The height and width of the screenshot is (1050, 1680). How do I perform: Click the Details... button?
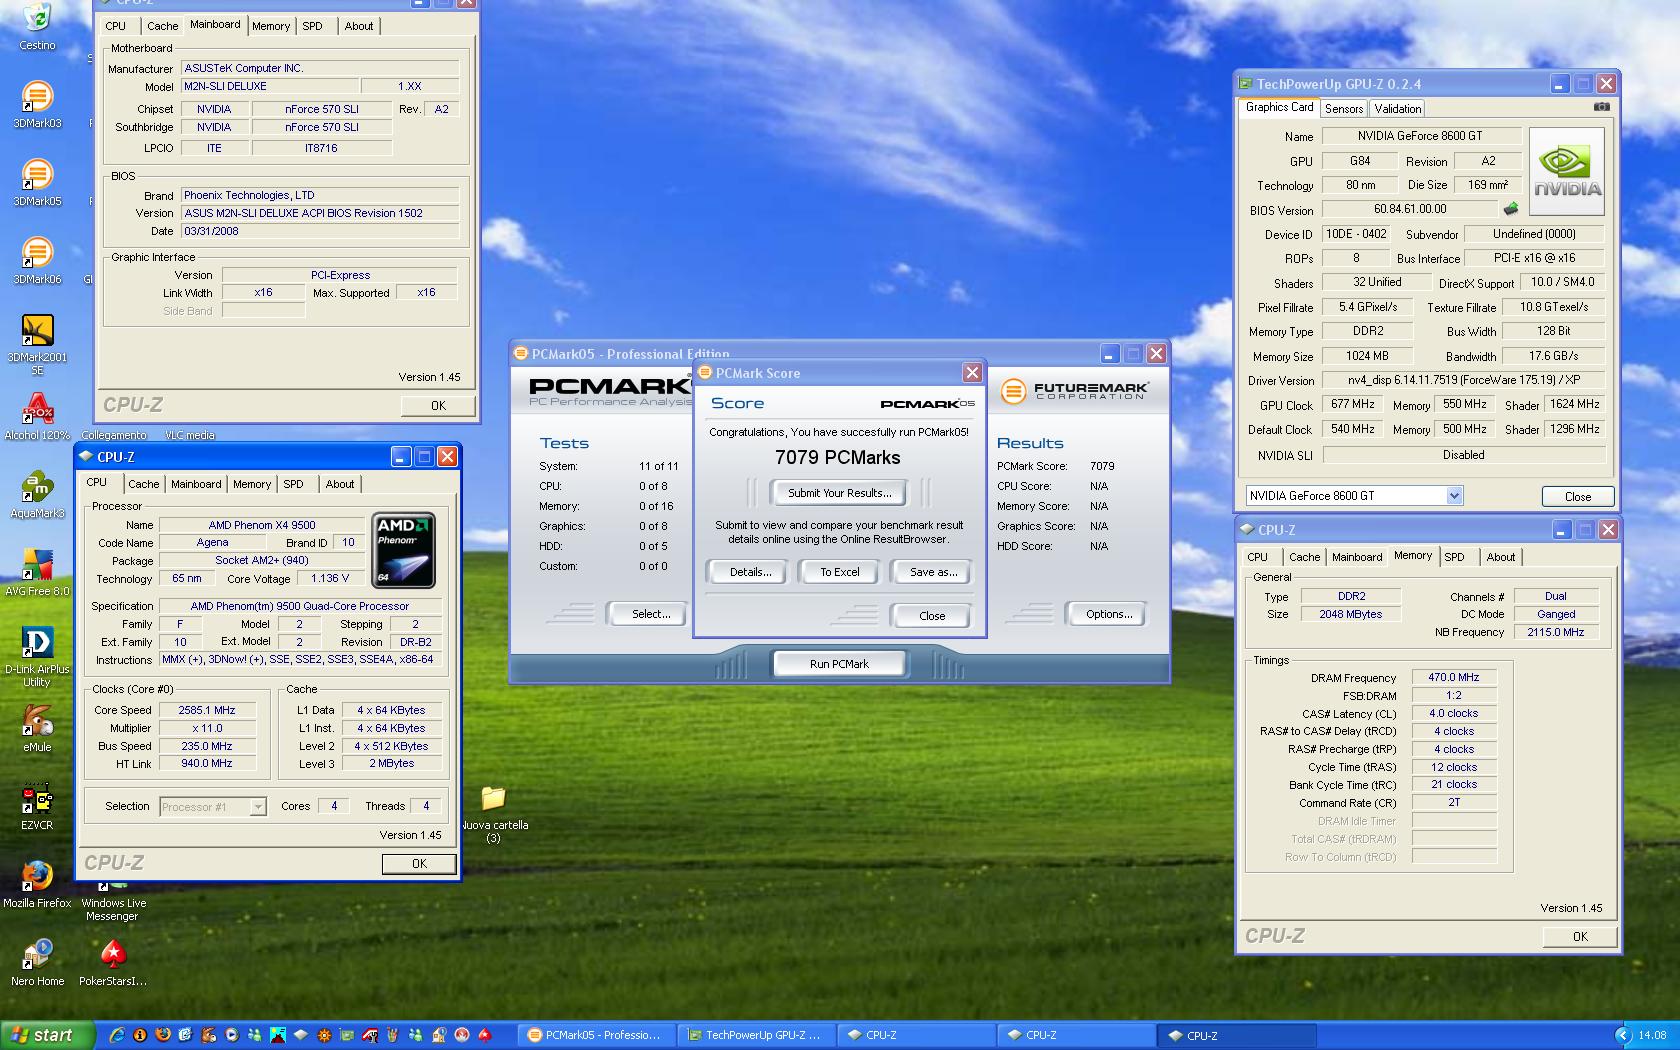(x=750, y=572)
